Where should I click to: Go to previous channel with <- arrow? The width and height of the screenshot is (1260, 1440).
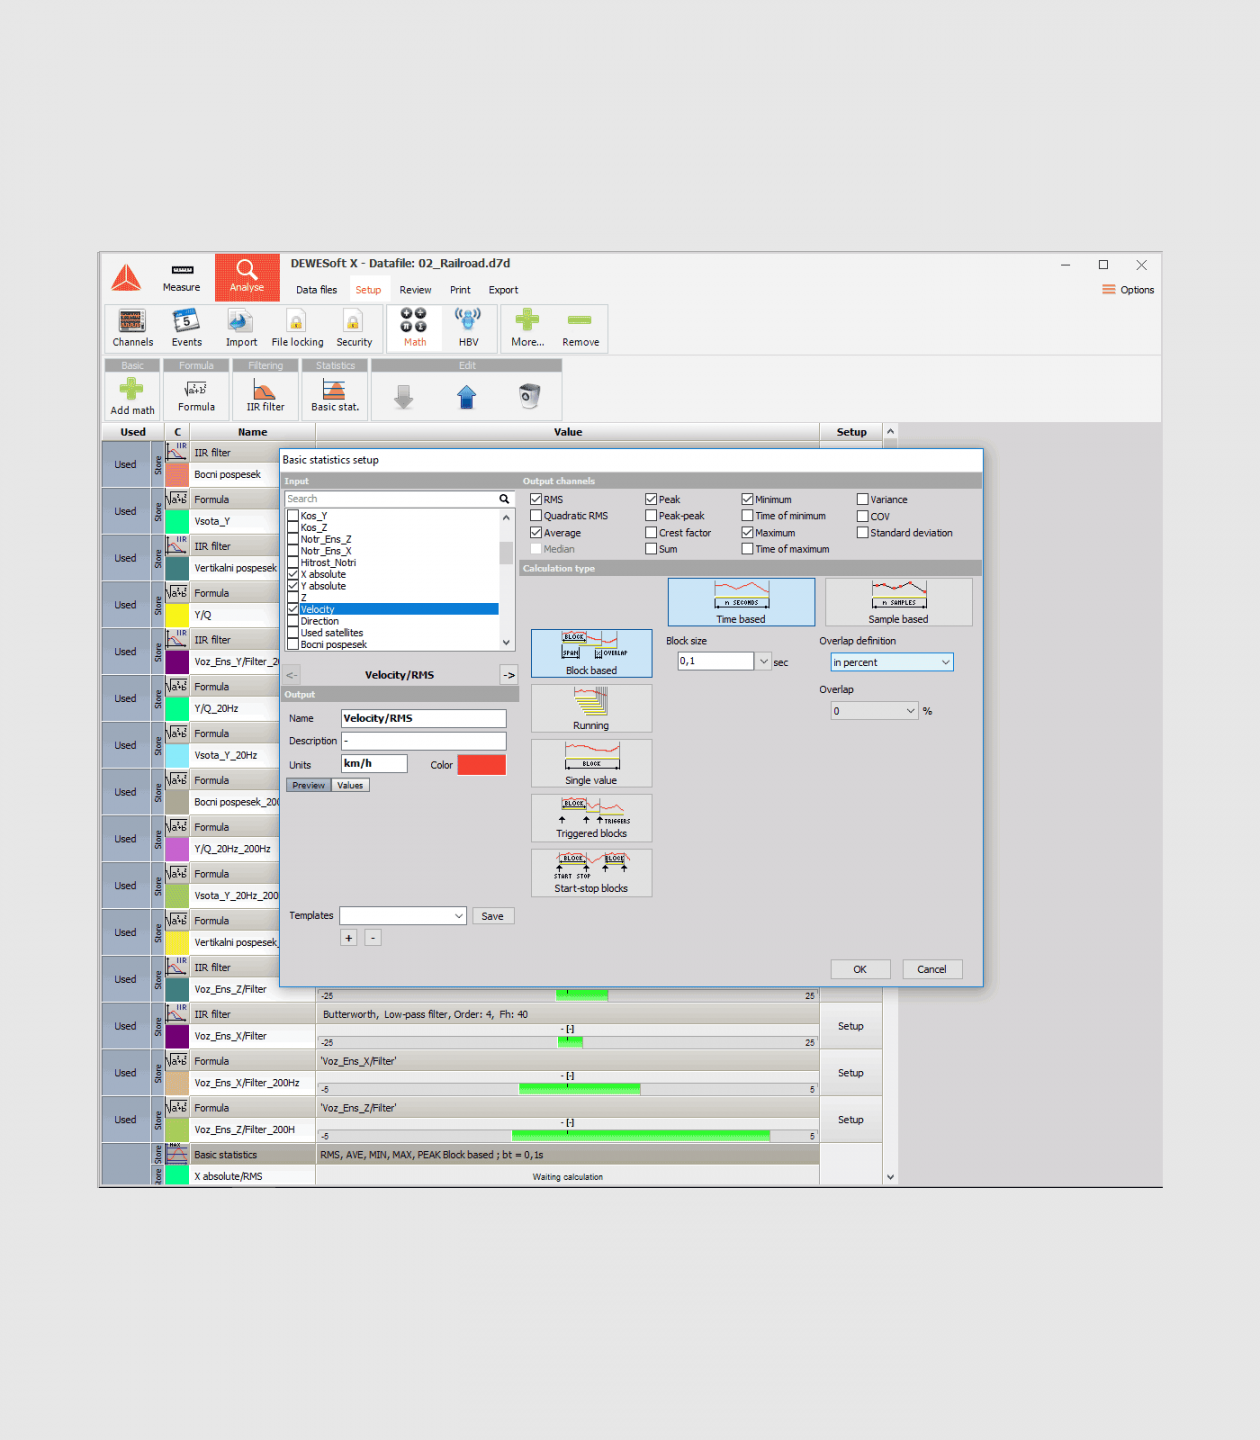tap(291, 675)
